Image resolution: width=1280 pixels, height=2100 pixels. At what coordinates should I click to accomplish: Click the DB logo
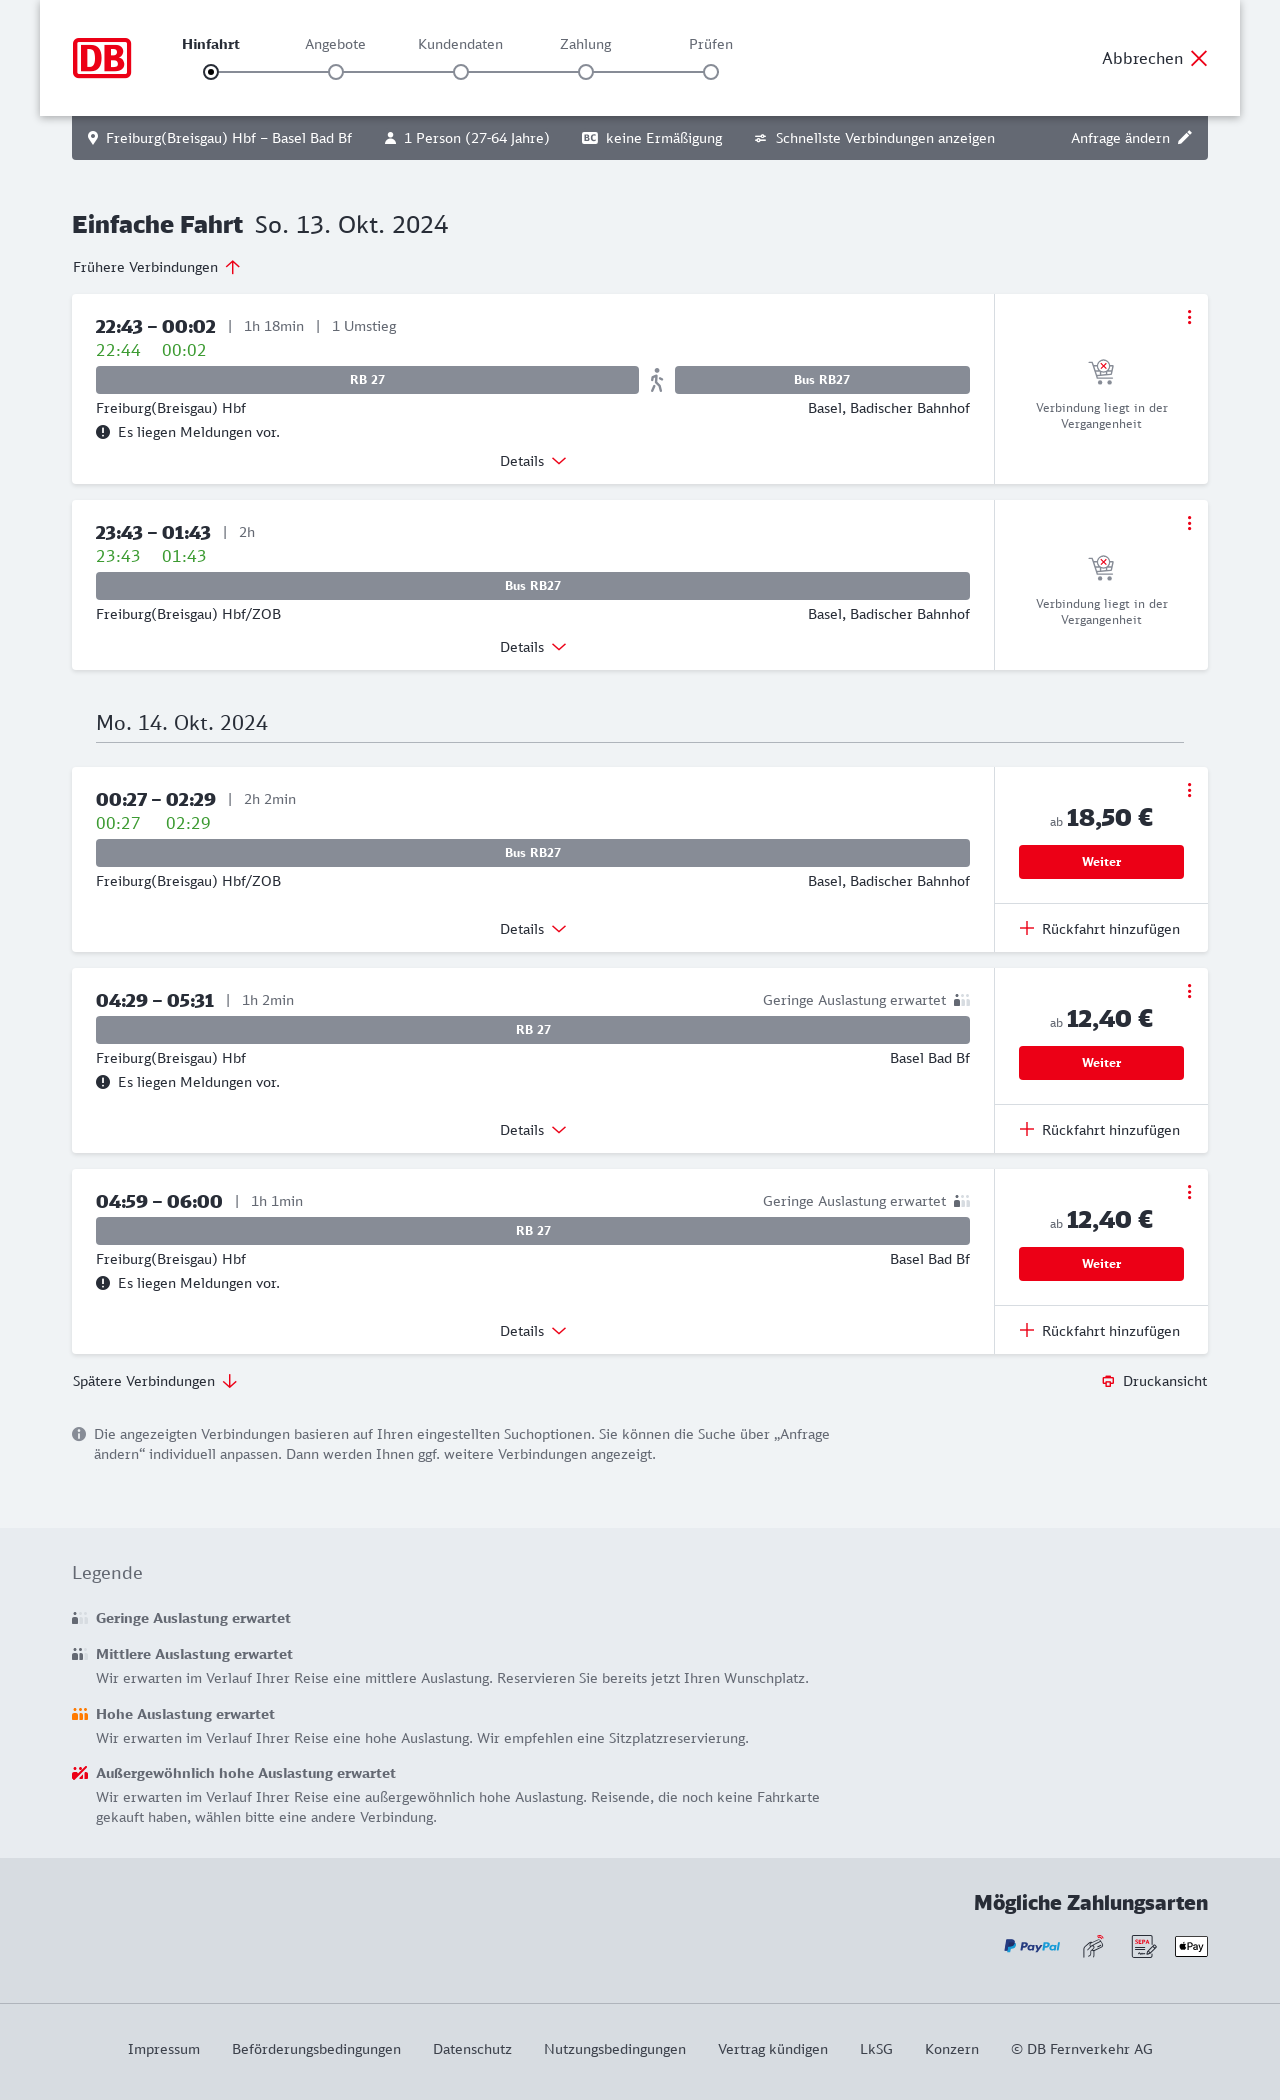point(102,58)
